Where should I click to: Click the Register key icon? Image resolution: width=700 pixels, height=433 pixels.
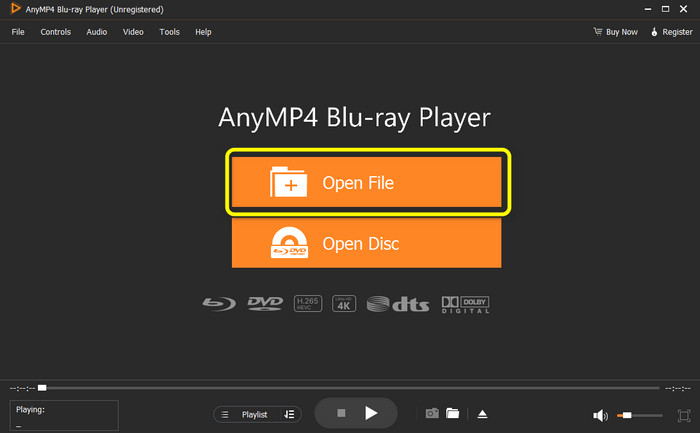tap(654, 32)
